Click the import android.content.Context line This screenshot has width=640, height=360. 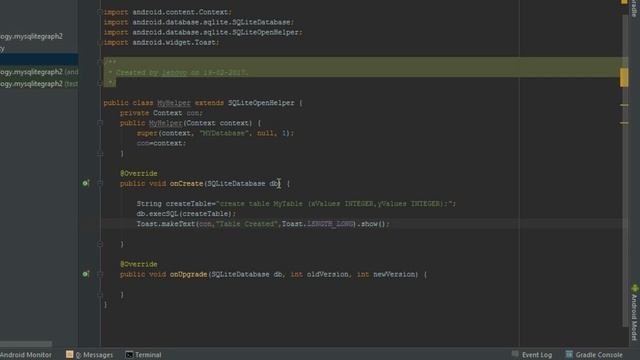[168, 12]
